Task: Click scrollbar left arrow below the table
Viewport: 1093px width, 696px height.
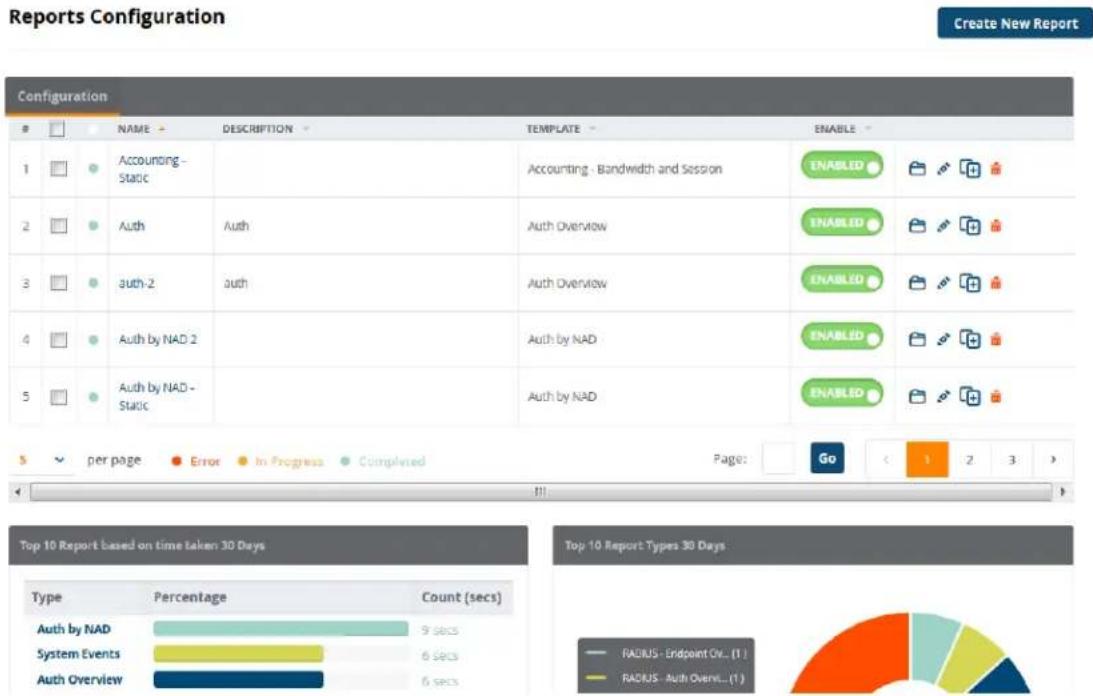Action: coord(17,492)
